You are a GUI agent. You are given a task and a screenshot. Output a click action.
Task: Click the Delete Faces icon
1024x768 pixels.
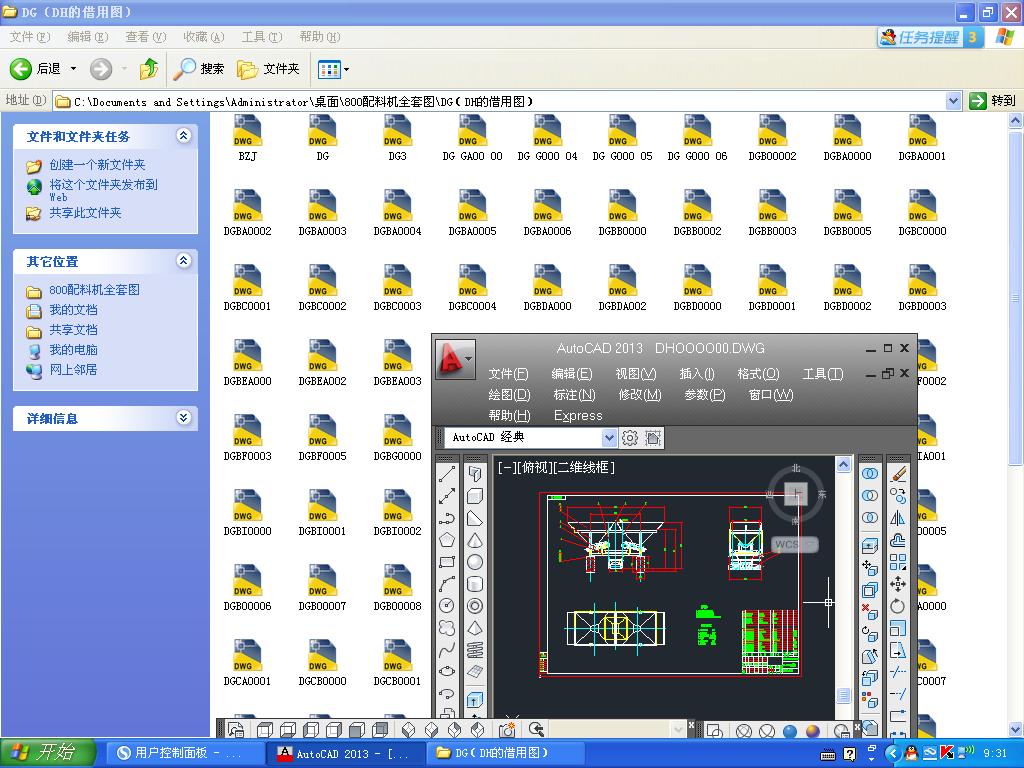coord(870,613)
